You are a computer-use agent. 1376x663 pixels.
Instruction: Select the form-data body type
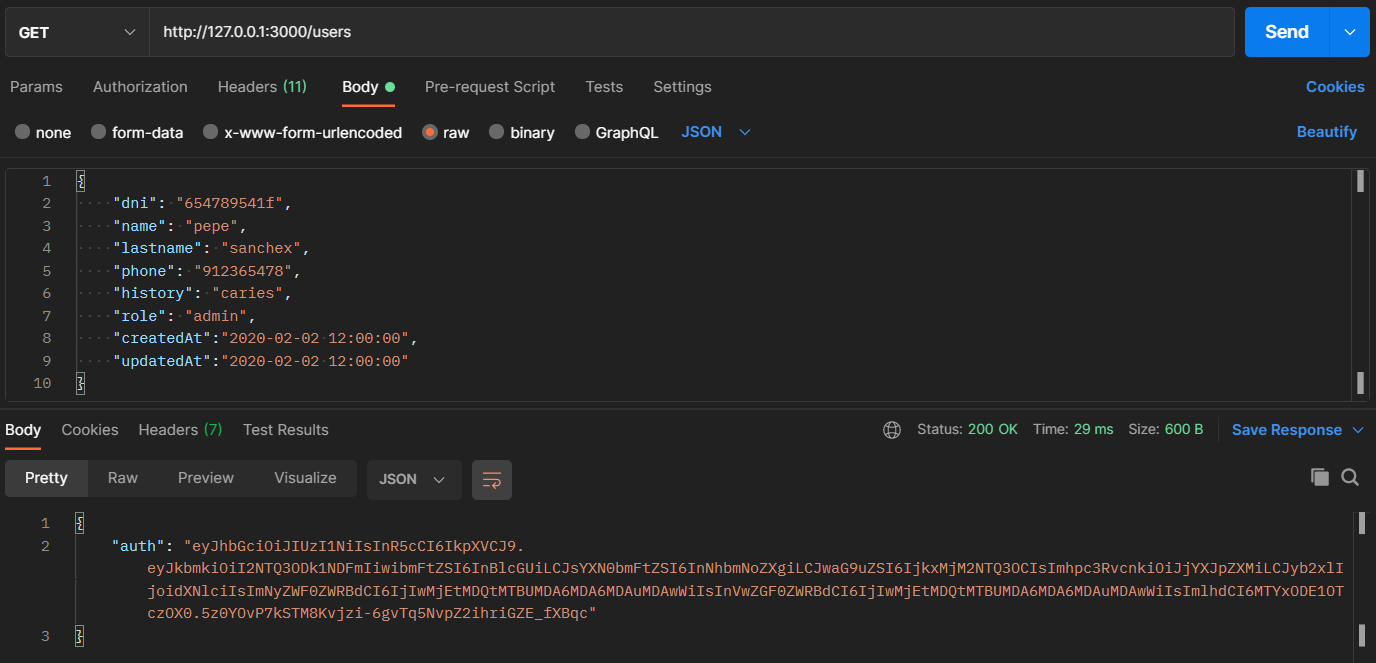[137, 132]
